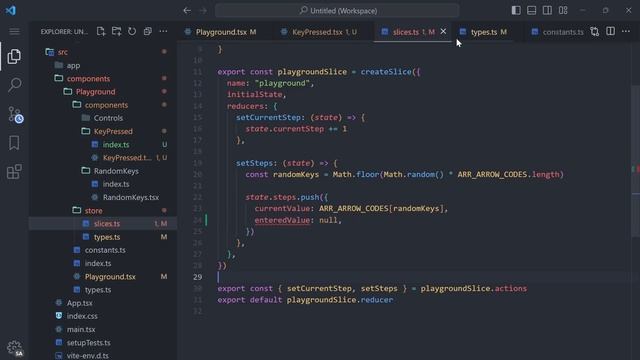Open the Extensions view
Viewport: 640px width, 360px height.
[x=14, y=171]
